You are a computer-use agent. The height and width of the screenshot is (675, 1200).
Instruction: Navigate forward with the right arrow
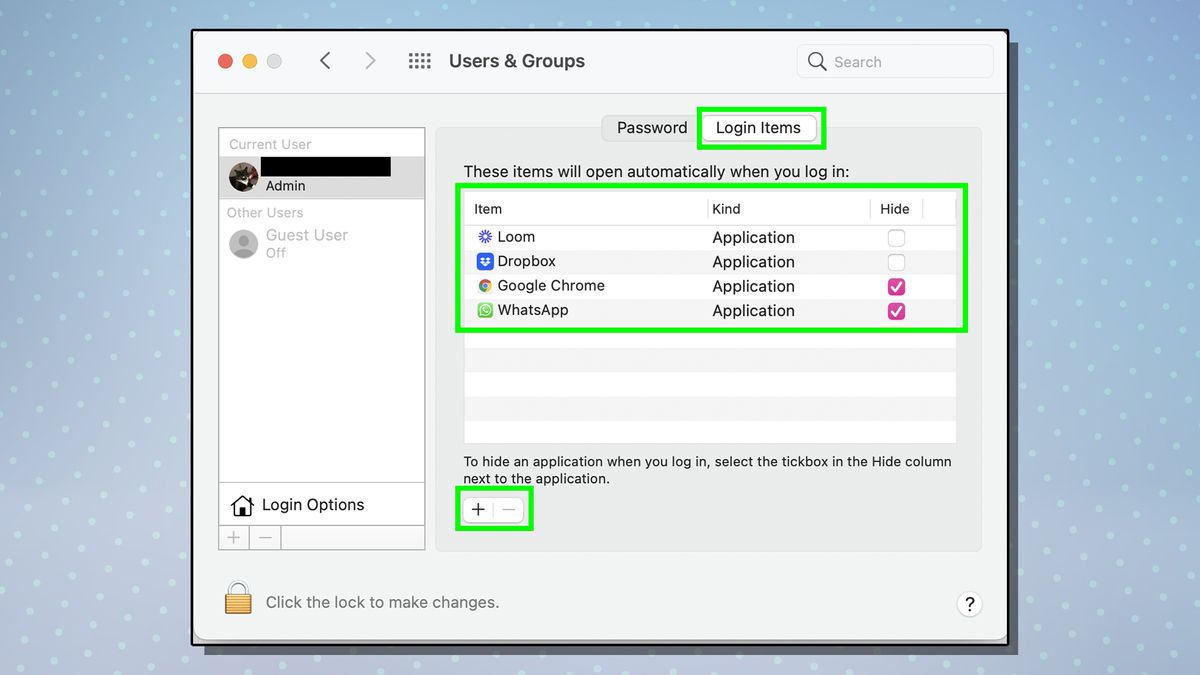(x=370, y=60)
